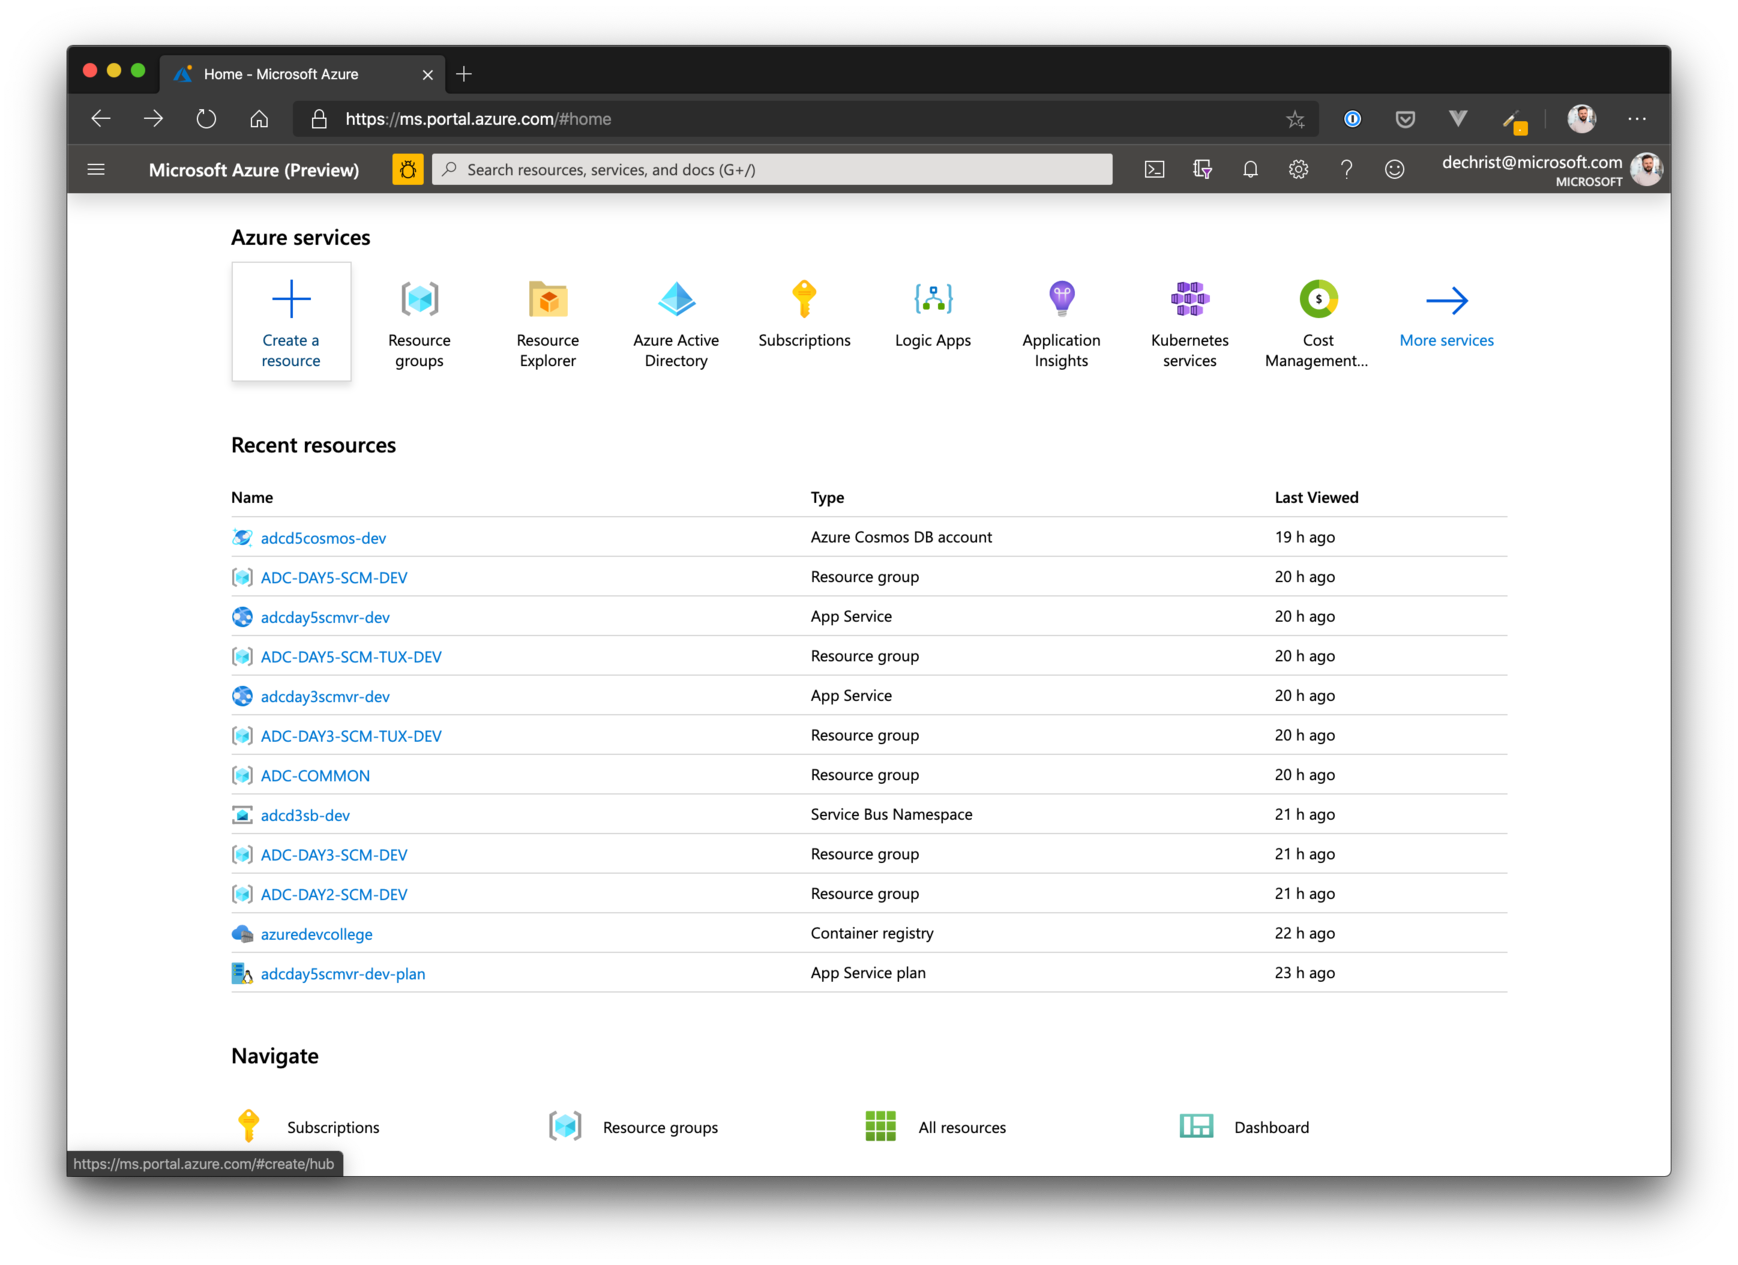This screenshot has height=1265, width=1738.
Task: Open the notifications bell
Action: coord(1250,170)
